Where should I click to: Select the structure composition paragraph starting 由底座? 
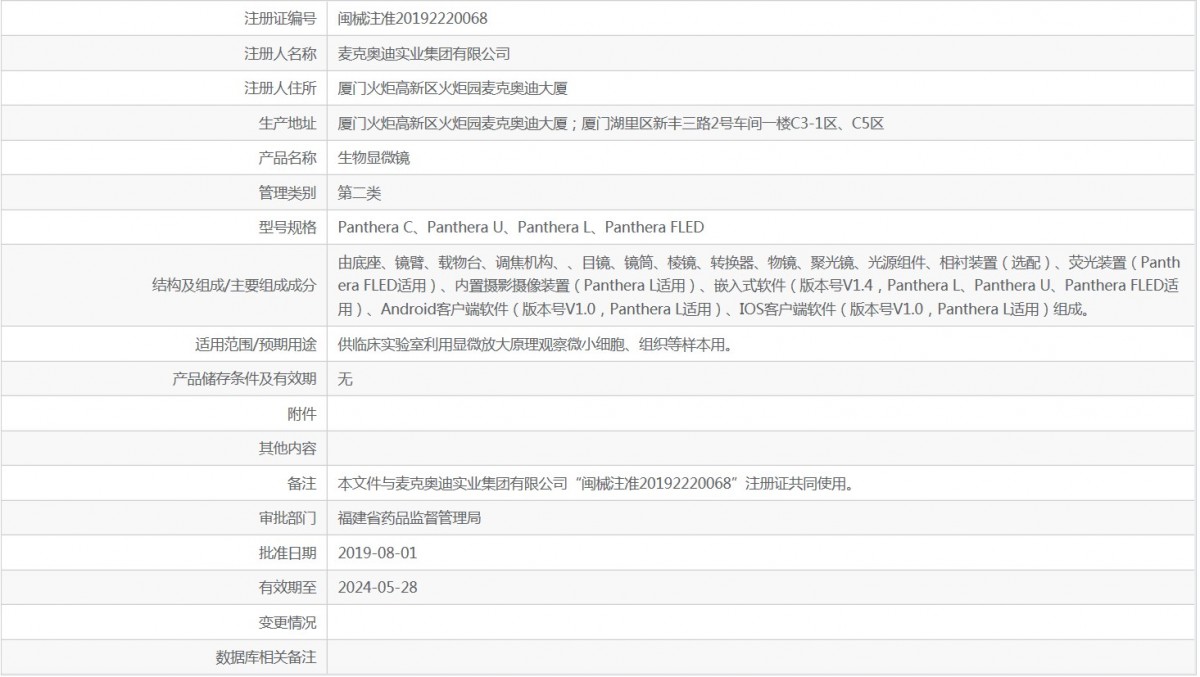(x=759, y=286)
